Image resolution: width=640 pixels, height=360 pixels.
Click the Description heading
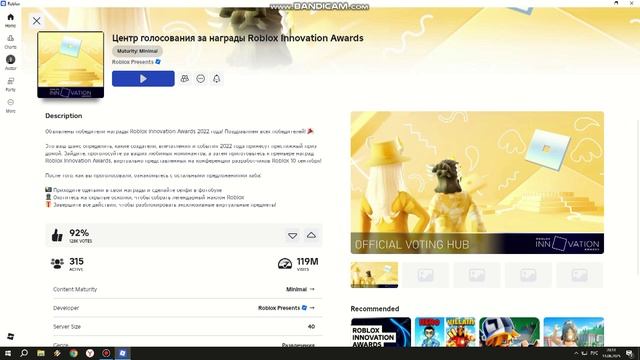(64, 116)
